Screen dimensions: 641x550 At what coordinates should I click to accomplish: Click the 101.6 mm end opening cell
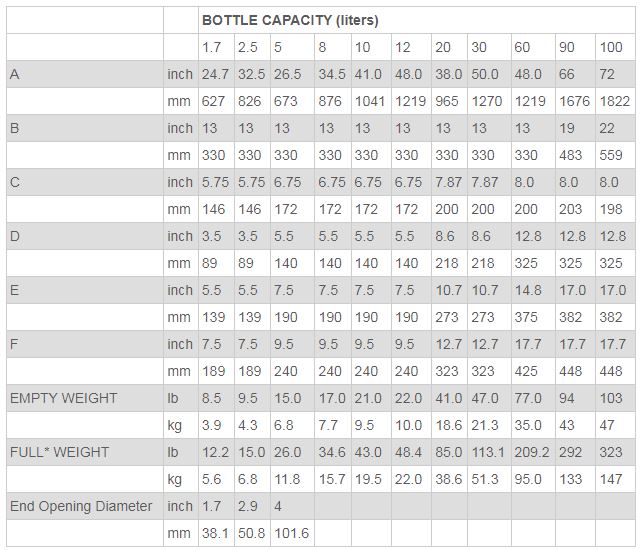[x=292, y=533]
